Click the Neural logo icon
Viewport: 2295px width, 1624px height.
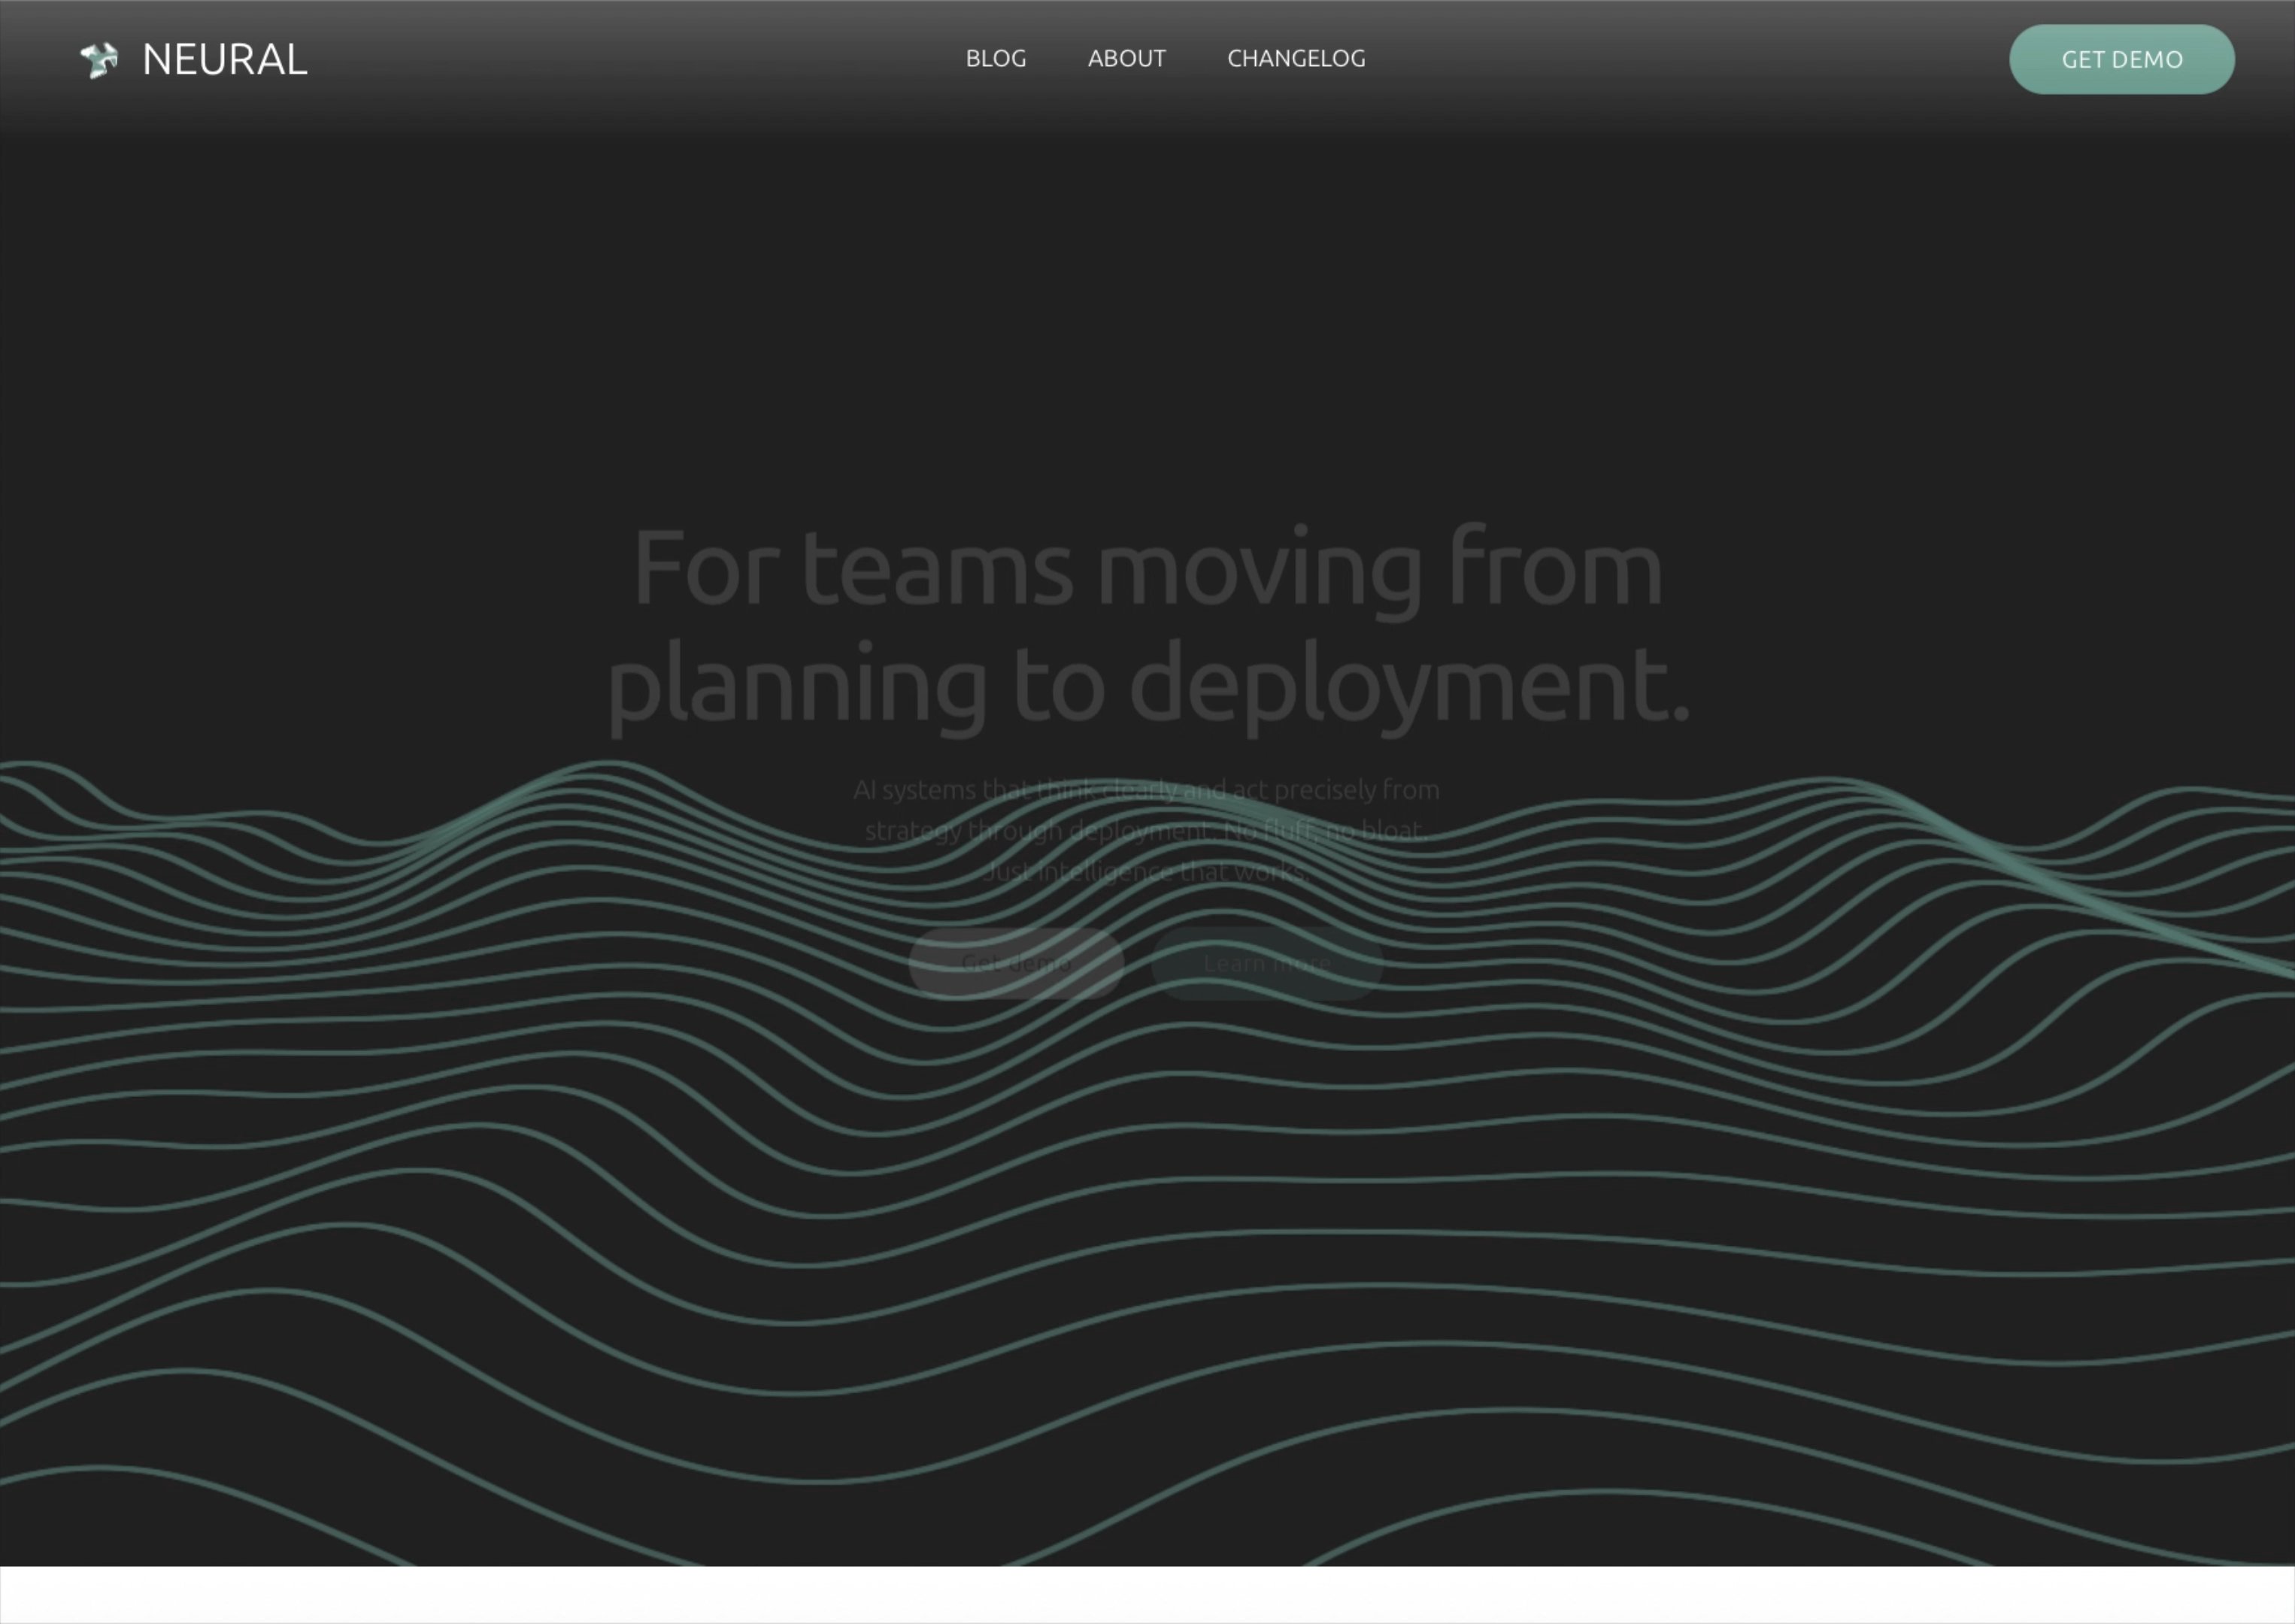tap(99, 60)
